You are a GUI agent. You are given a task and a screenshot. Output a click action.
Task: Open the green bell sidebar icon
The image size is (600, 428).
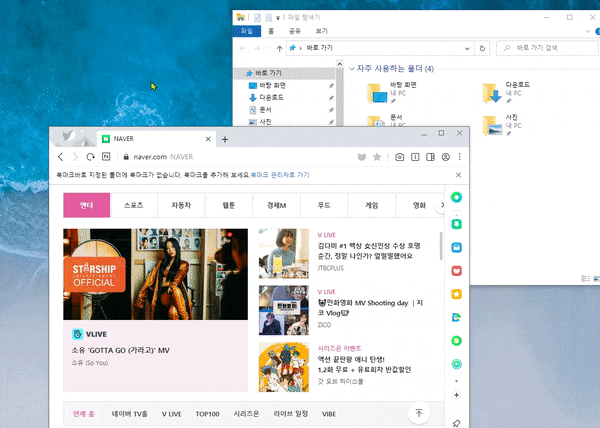(x=457, y=224)
